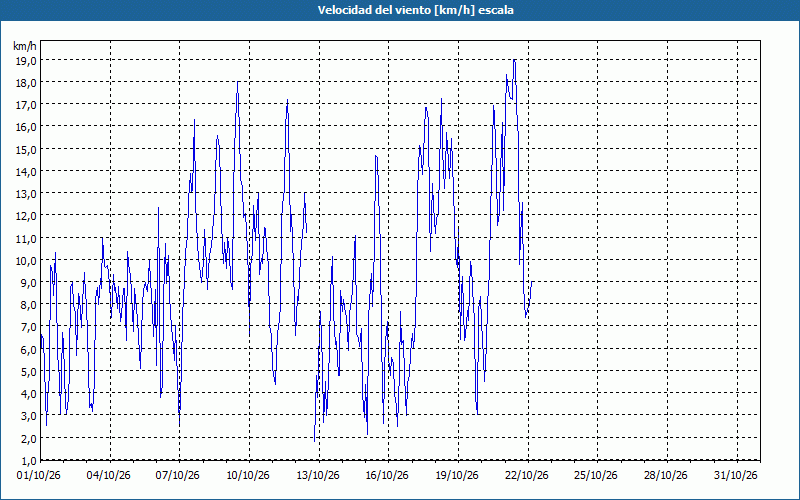Viewport: 800px width, 500px height.
Task: Click the 13/10/26 date label
Action: tap(317, 475)
